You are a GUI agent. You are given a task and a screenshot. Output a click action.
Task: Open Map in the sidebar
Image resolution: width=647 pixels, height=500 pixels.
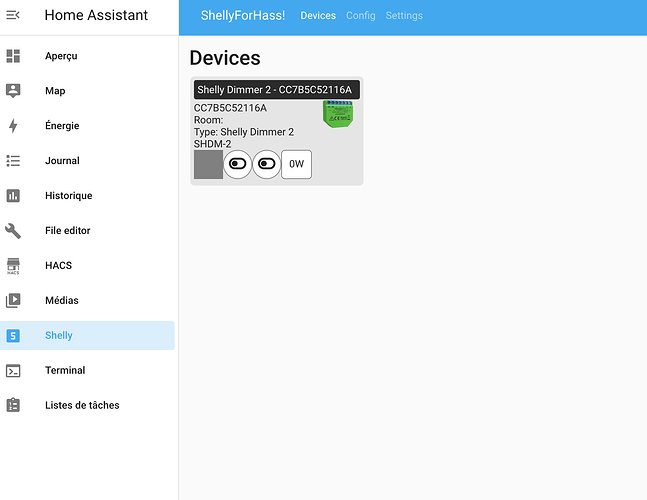pyautogui.click(x=87, y=91)
